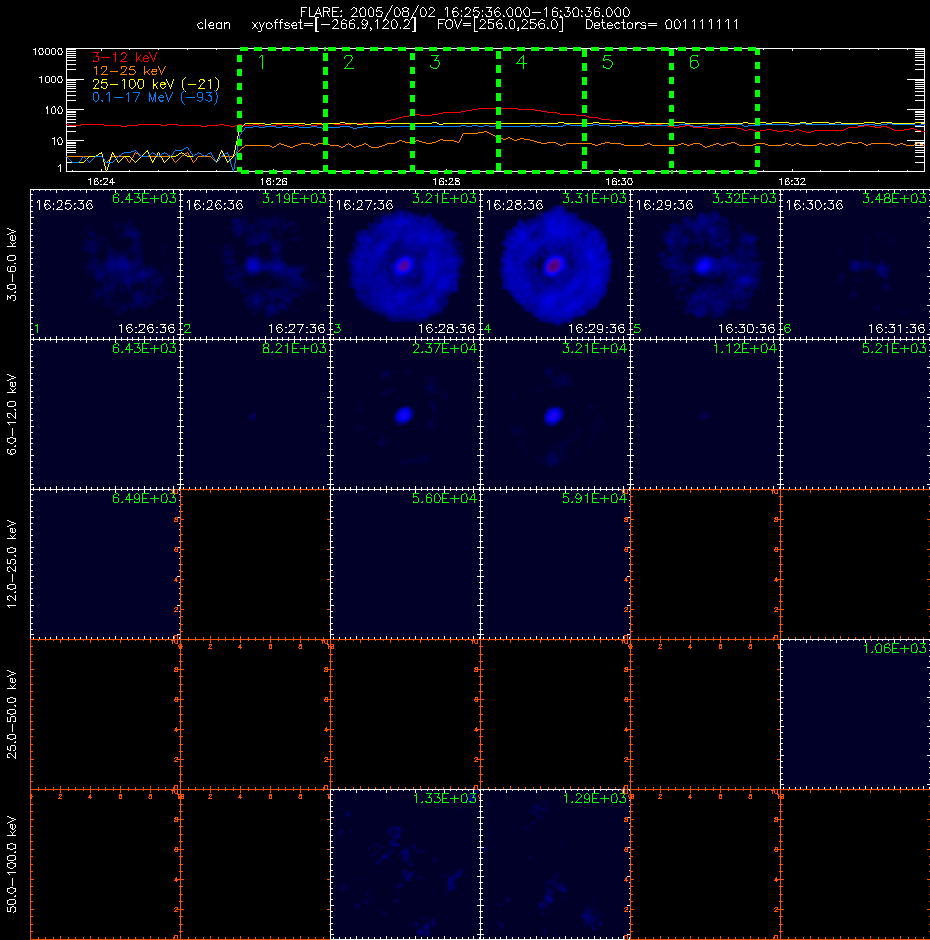
Task: Click the orange 12-25 keV legend entry
Action: point(129,71)
